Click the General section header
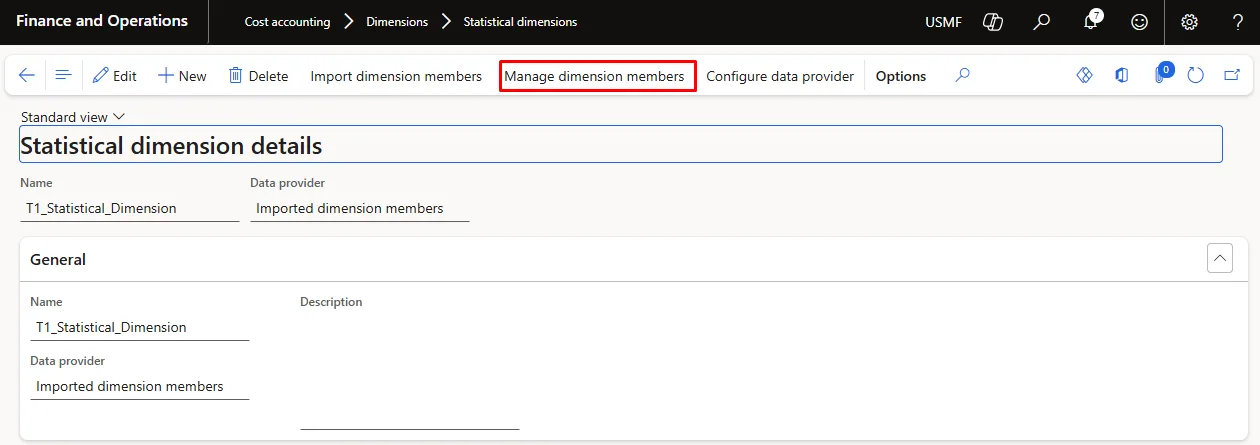 pyautogui.click(x=633, y=259)
